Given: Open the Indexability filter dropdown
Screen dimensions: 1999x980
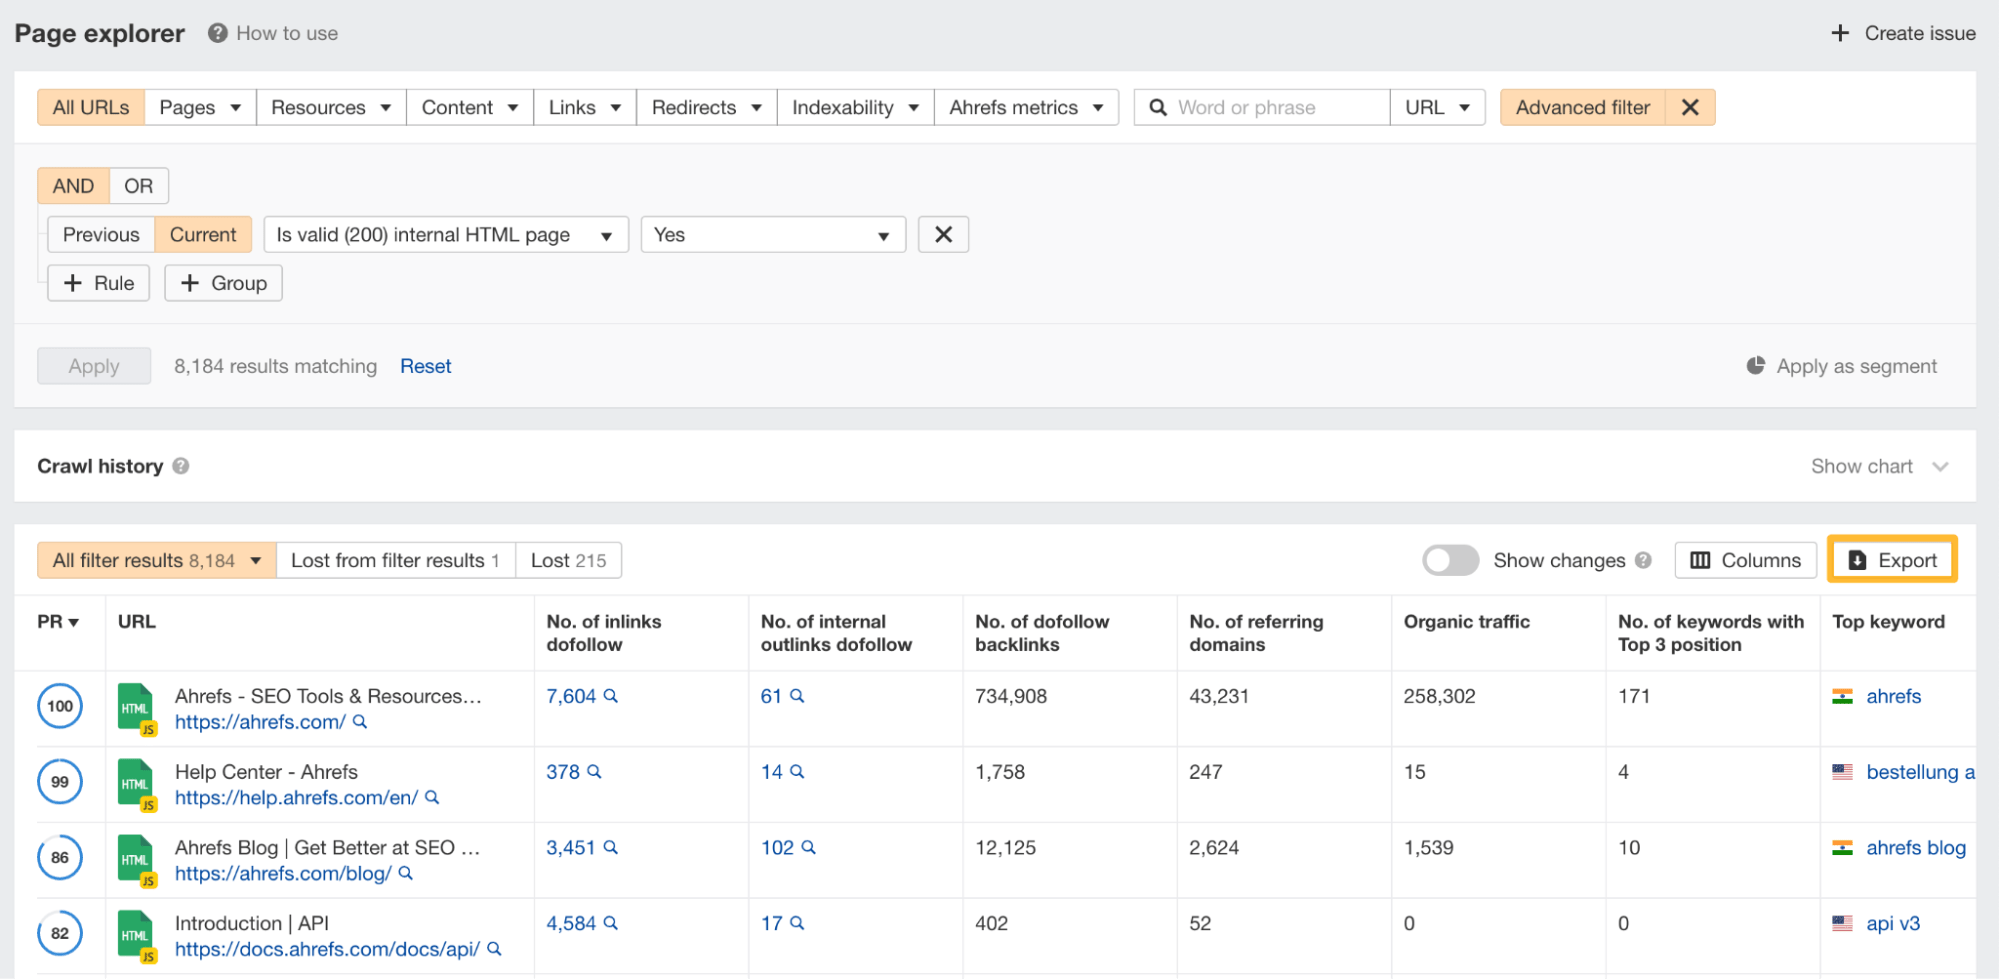Looking at the screenshot, I should click(854, 107).
